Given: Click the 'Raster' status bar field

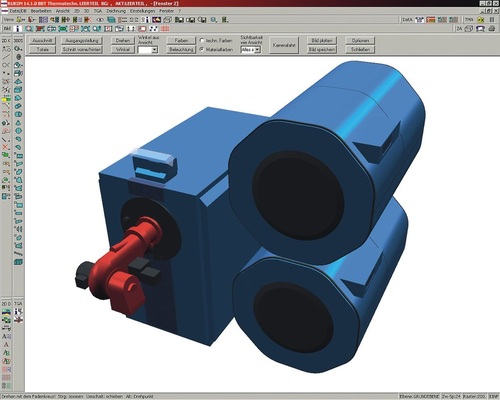Looking at the screenshot, I should pos(475,396).
